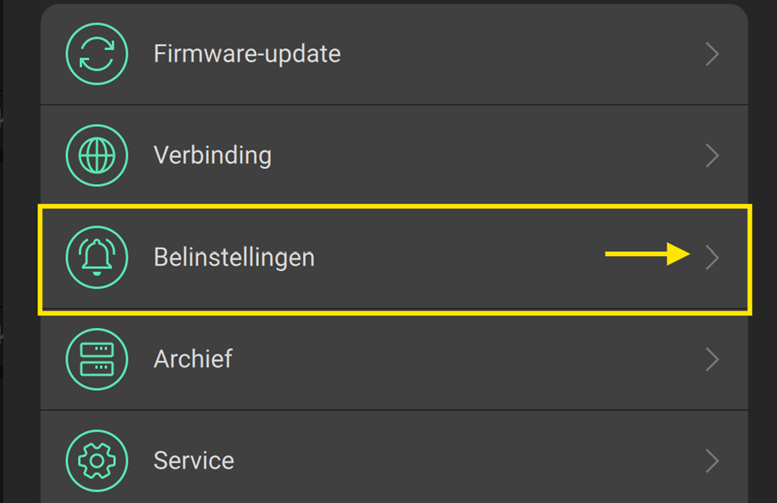The width and height of the screenshot is (777, 503).
Task: Expand Archief with its chevron arrow
Action: pyautogui.click(x=712, y=359)
